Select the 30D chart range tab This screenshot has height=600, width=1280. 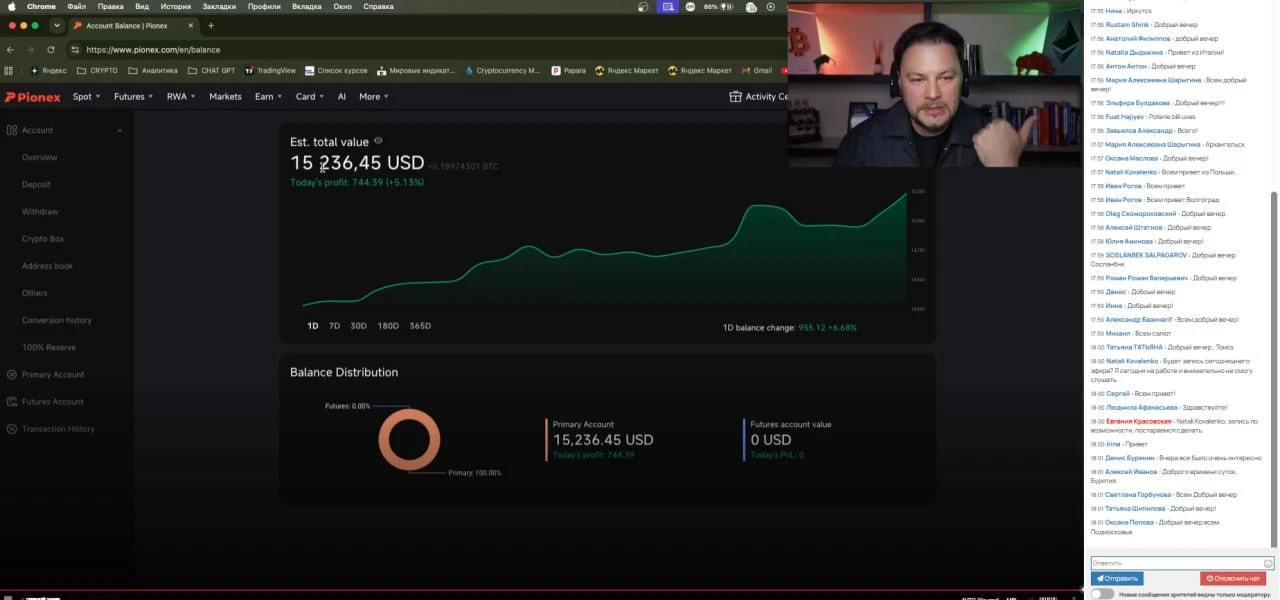point(358,326)
